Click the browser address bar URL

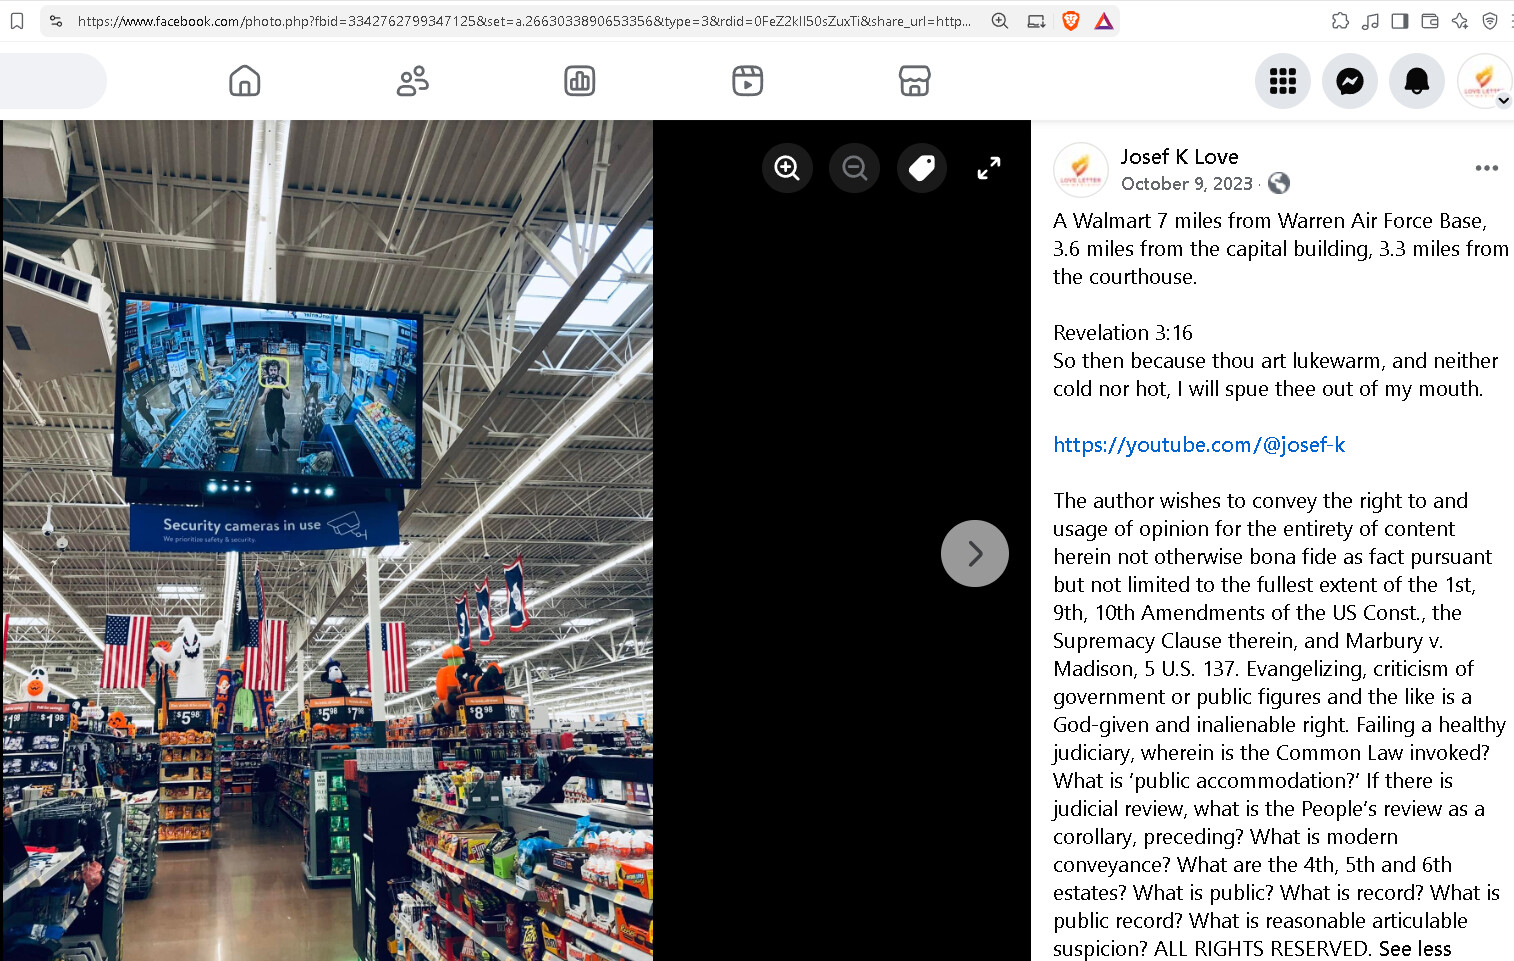(524, 21)
